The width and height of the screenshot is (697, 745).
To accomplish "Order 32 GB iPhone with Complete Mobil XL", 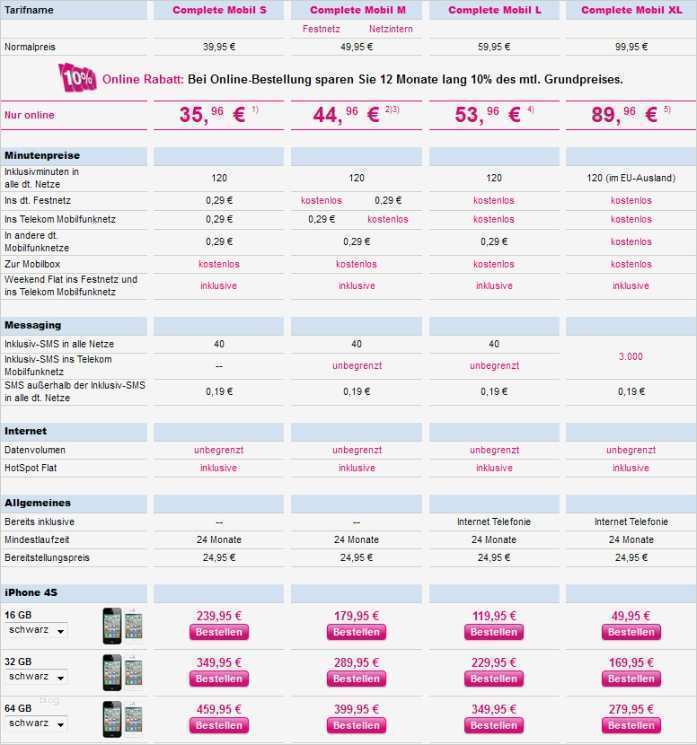I will pos(631,679).
